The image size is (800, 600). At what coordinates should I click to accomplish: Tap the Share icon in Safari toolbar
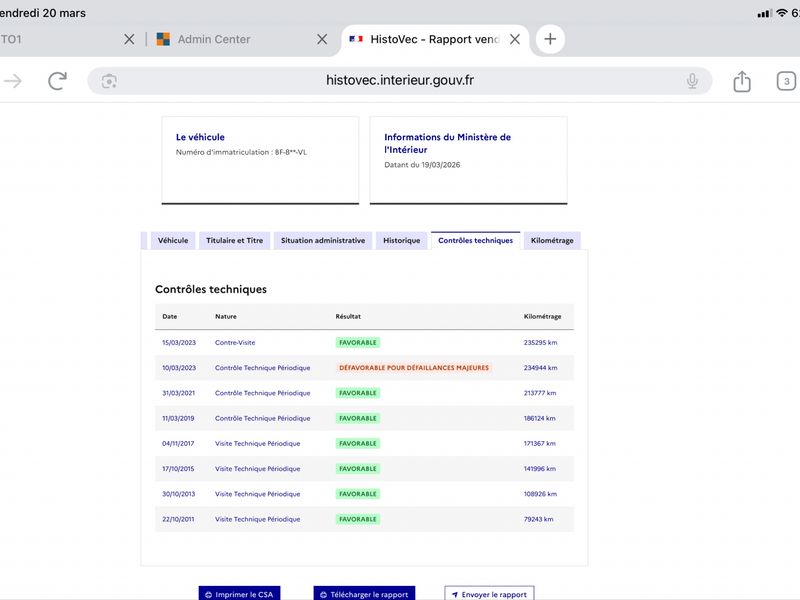click(x=741, y=81)
